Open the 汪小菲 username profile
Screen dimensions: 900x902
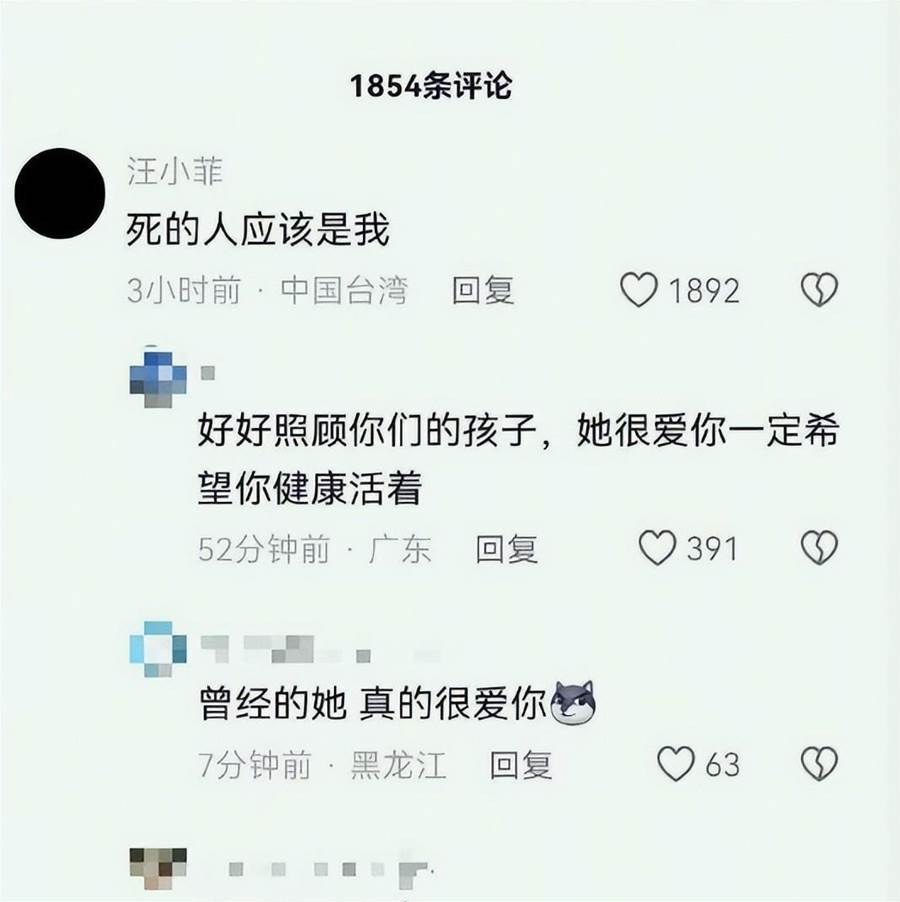[x=175, y=171]
